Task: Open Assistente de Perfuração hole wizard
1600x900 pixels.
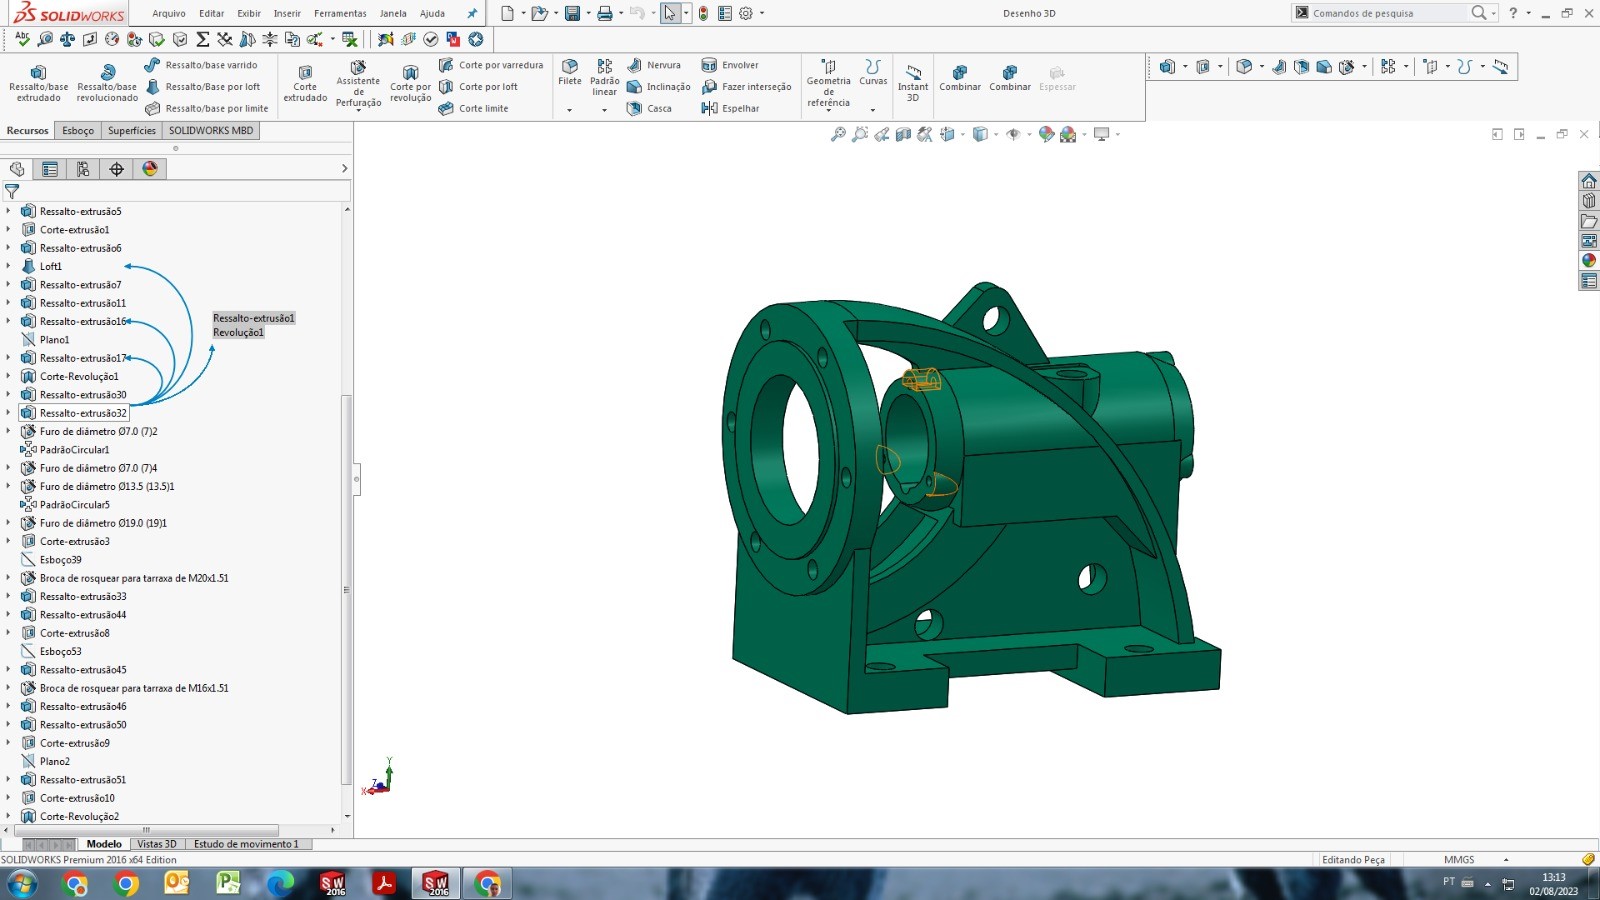Action: (358, 84)
